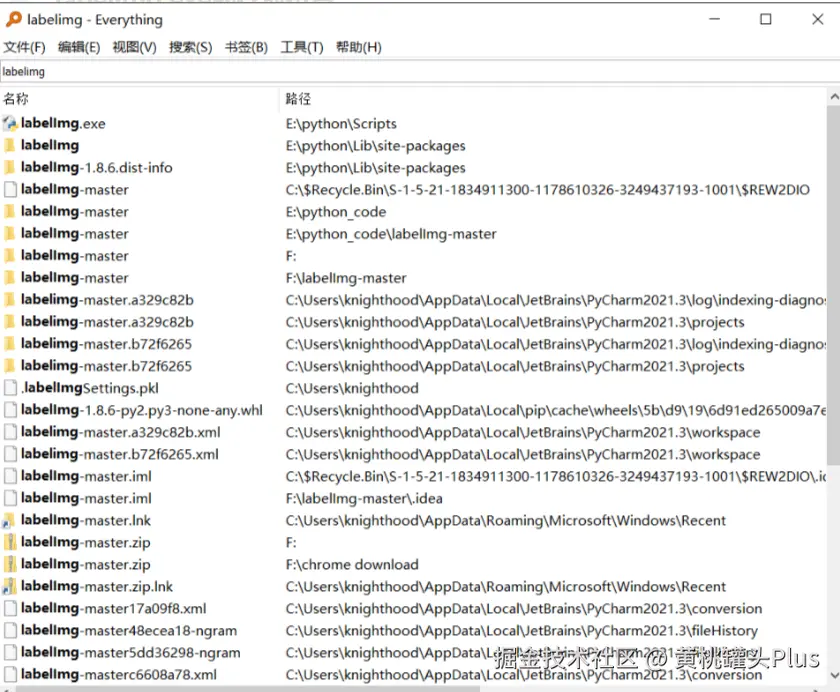Viewport: 840px width, 692px height.
Task: Select the .labelImgSettings.pkl file icon
Action: tap(10, 388)
